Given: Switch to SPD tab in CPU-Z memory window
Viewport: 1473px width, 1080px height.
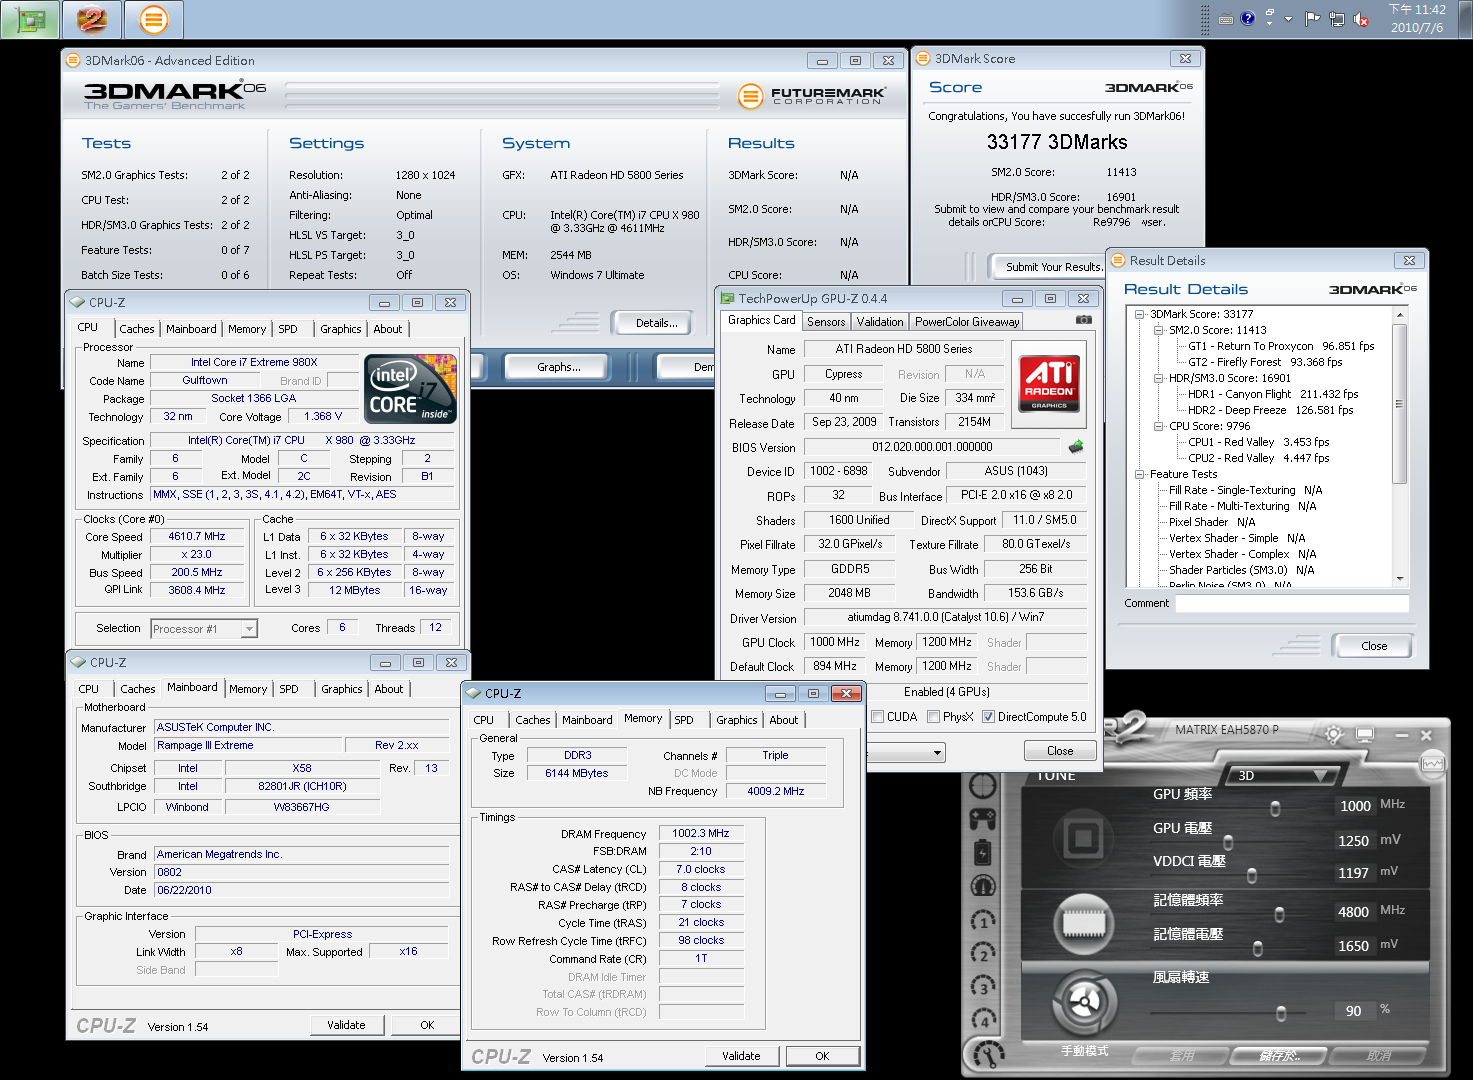Looking at the screenshot, I should pyautogui.click(x=684, y=720).
